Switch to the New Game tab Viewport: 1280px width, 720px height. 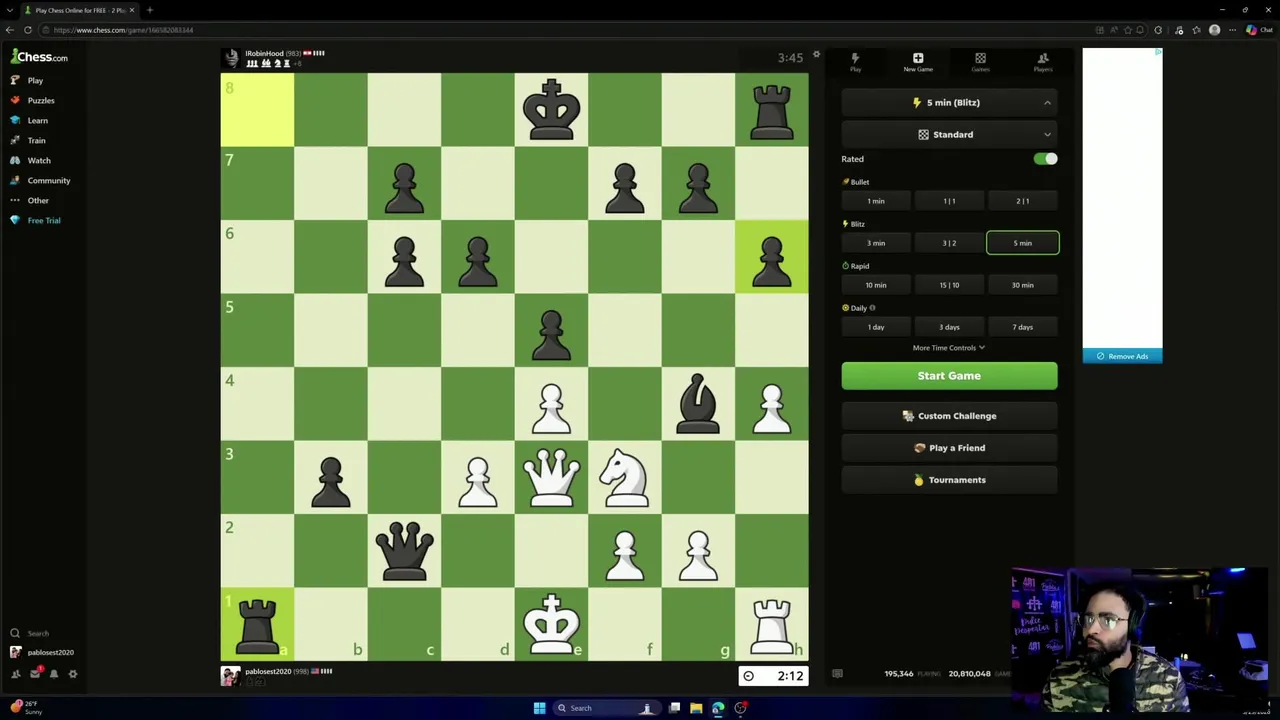coord(918,62)
